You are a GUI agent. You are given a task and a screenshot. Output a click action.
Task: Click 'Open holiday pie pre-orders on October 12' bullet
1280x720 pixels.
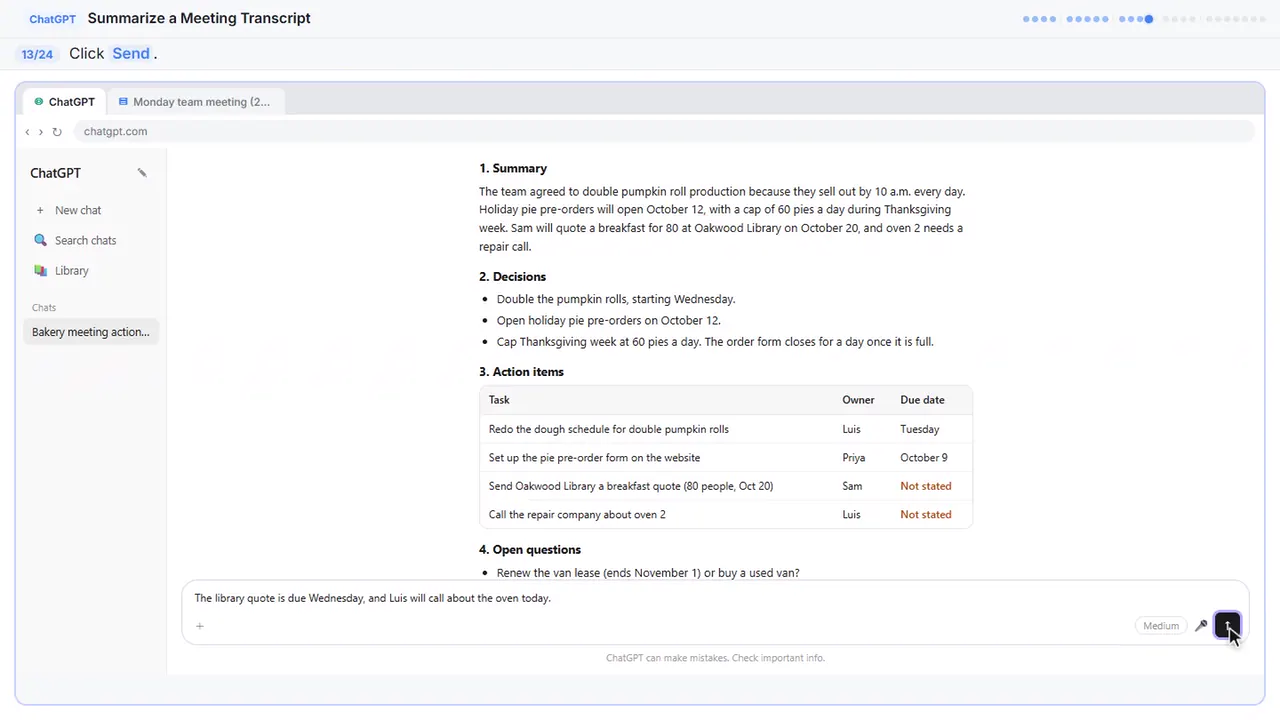pyautogui.click(x=609, y=320)
